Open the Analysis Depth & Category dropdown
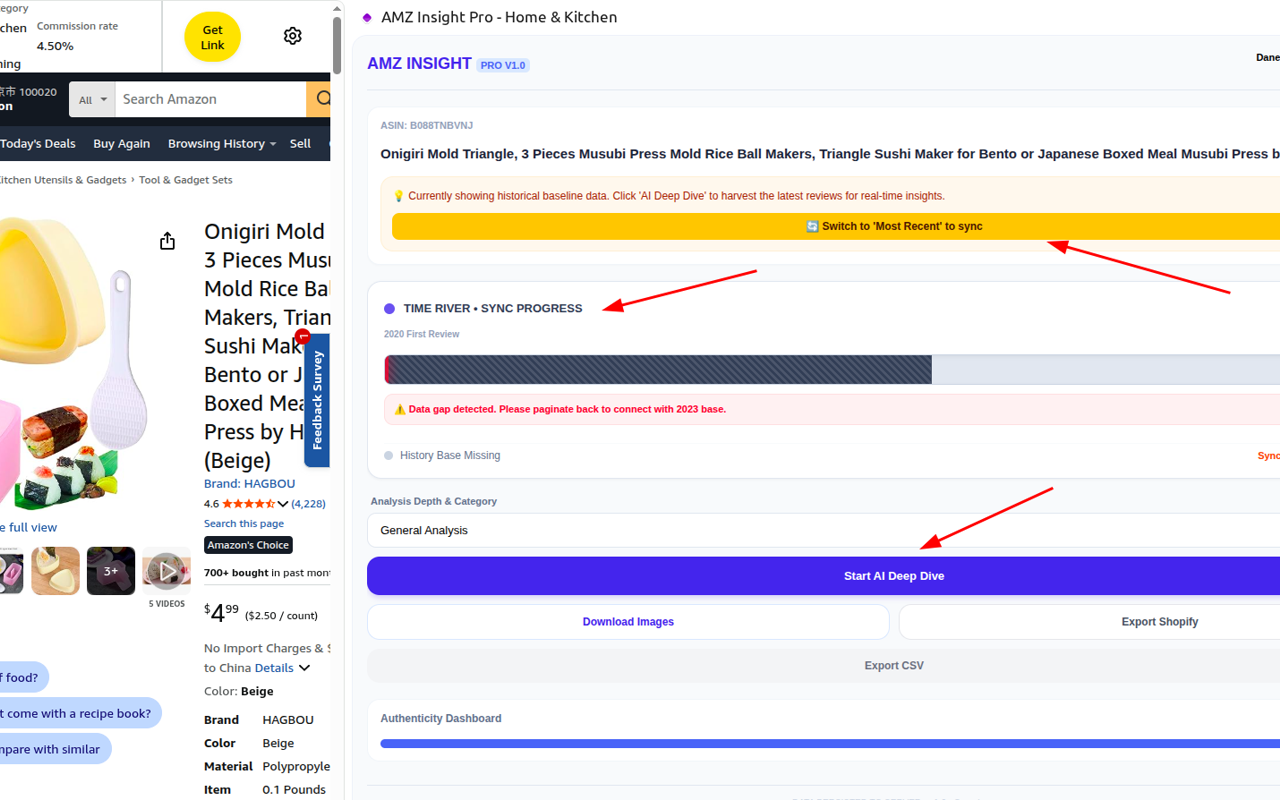 [x=823, y=530]
